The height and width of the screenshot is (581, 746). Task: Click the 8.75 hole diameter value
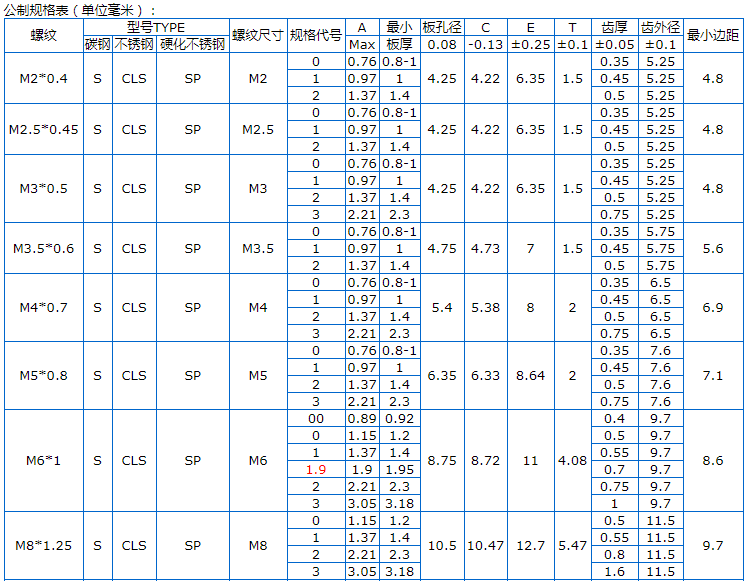coord(442,461)
